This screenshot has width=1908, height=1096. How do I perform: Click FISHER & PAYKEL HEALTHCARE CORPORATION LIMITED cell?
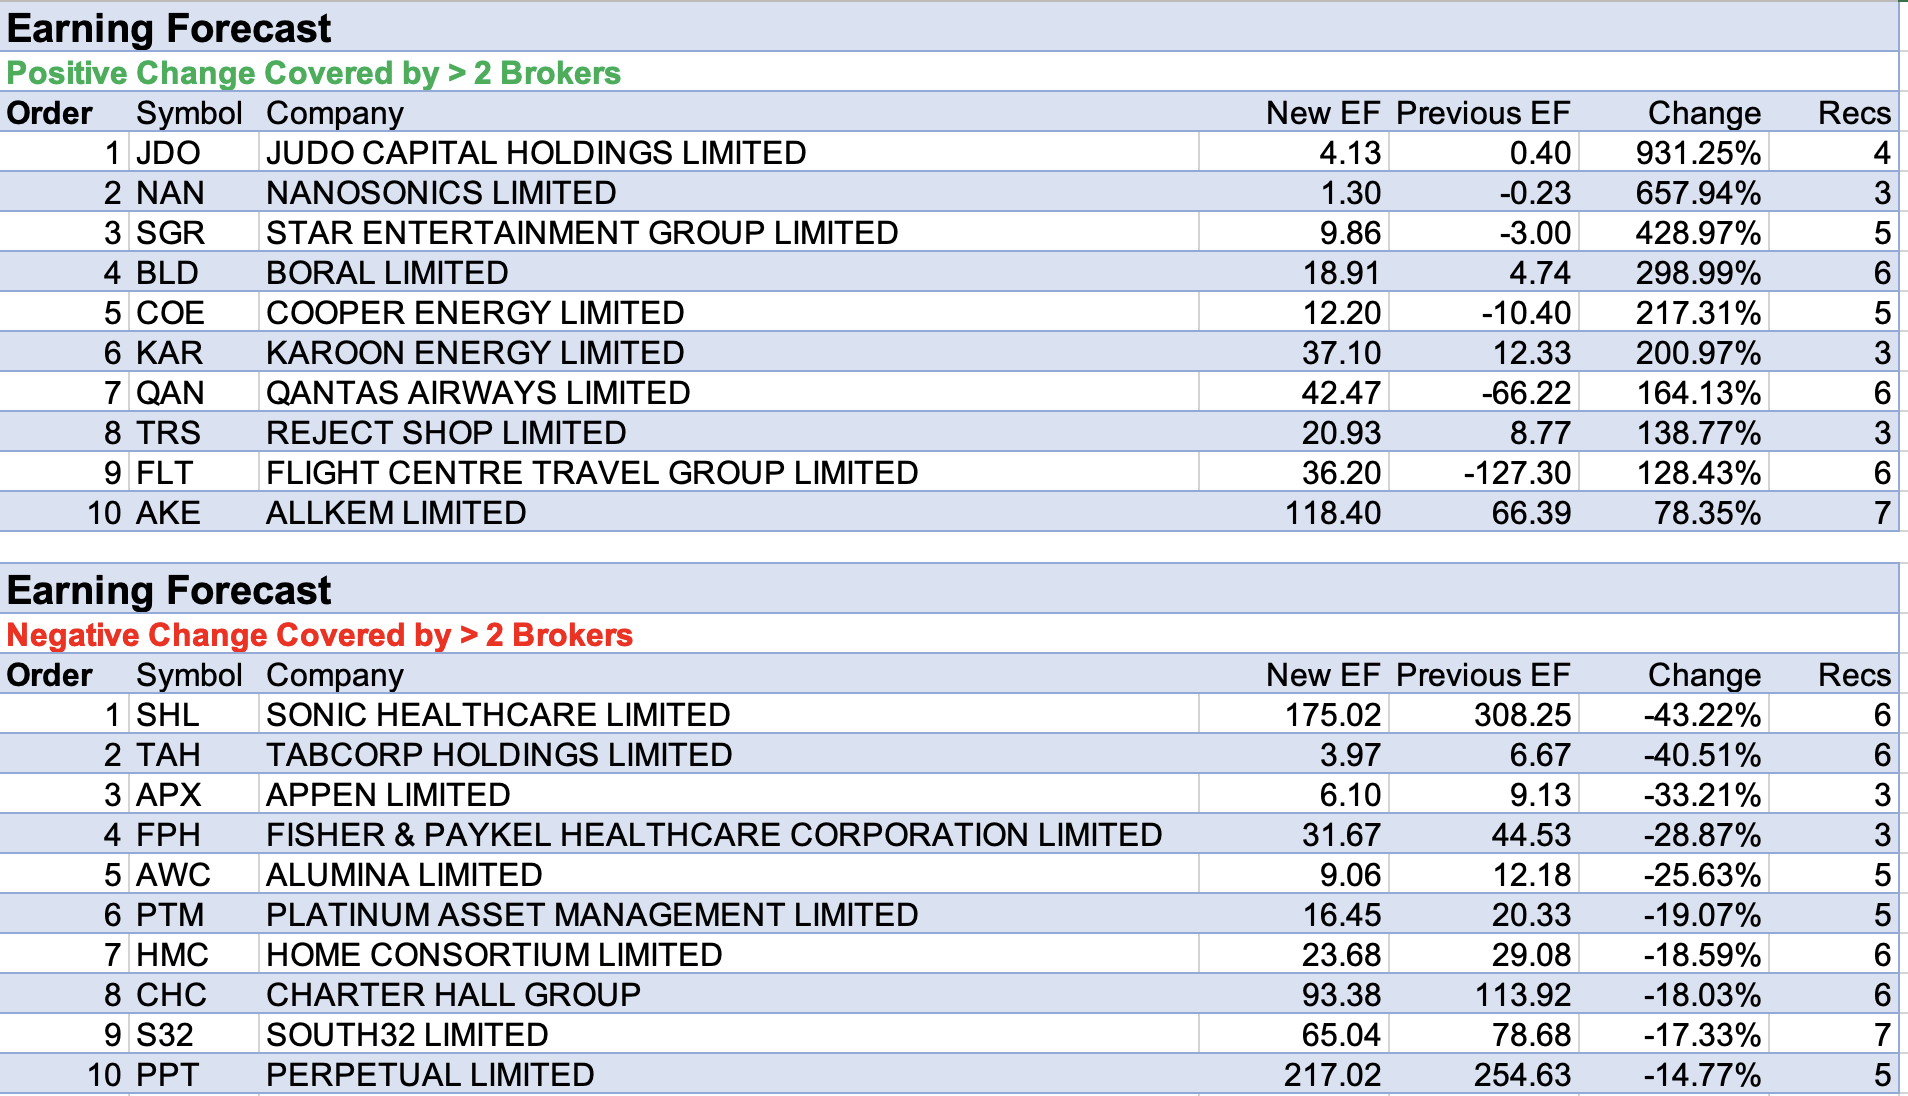pos(714,835)
